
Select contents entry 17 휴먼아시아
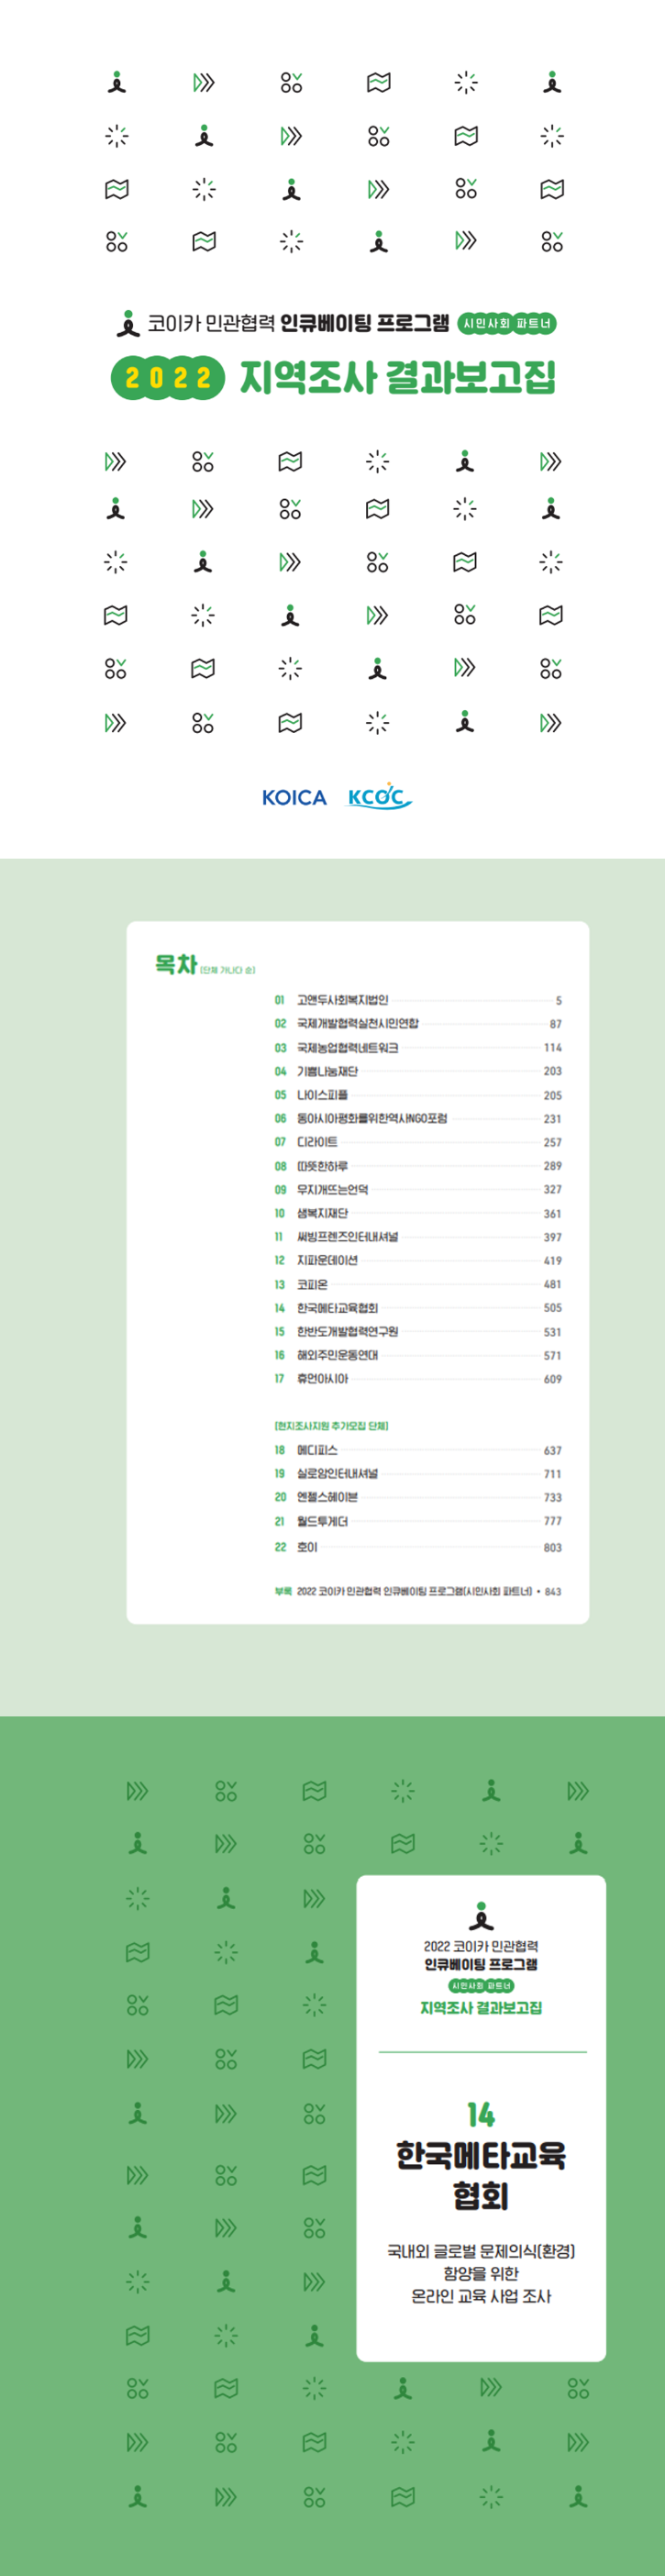coord(418,1379)
